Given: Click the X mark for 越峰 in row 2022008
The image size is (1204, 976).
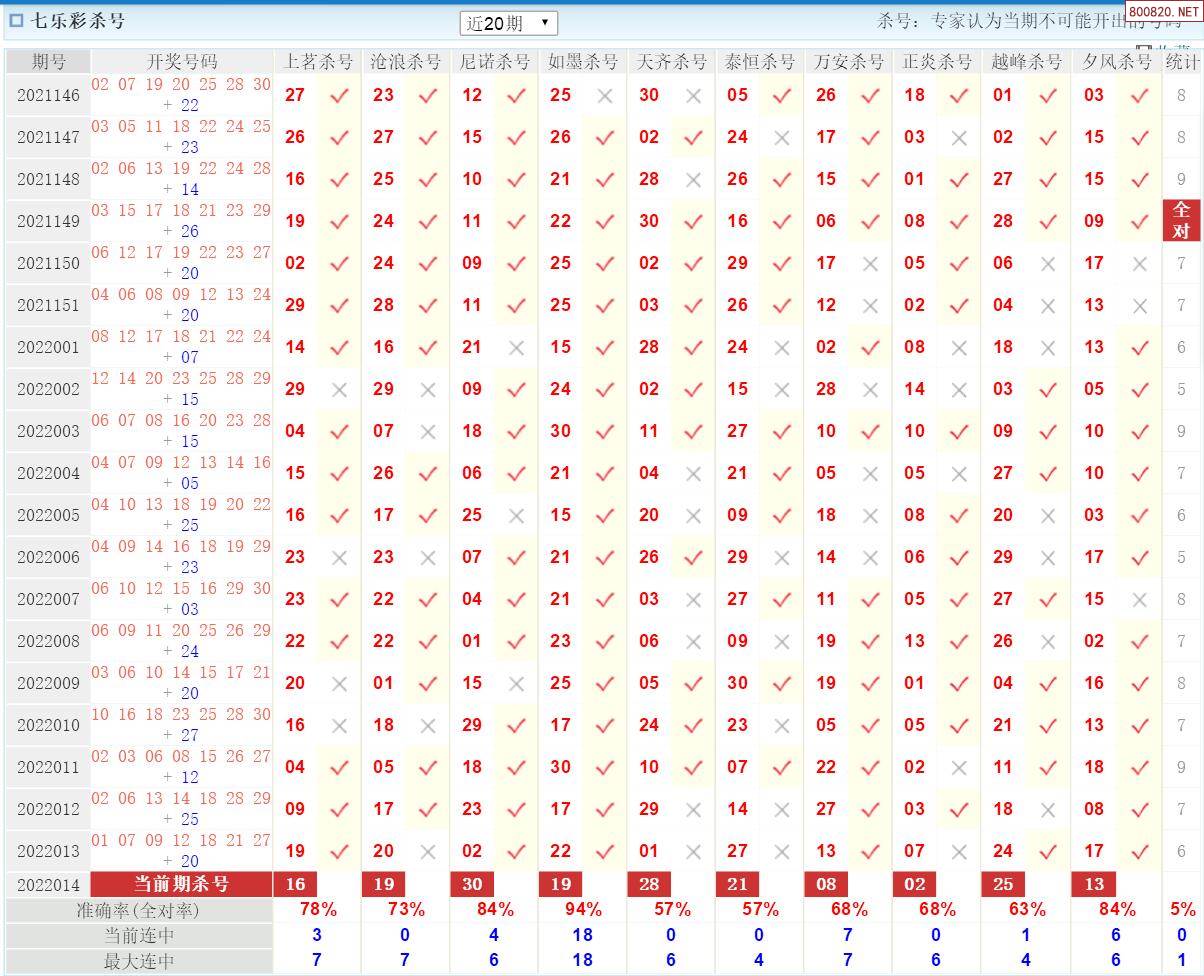Looking at the screenshot, I should (x=1048, y=642).
